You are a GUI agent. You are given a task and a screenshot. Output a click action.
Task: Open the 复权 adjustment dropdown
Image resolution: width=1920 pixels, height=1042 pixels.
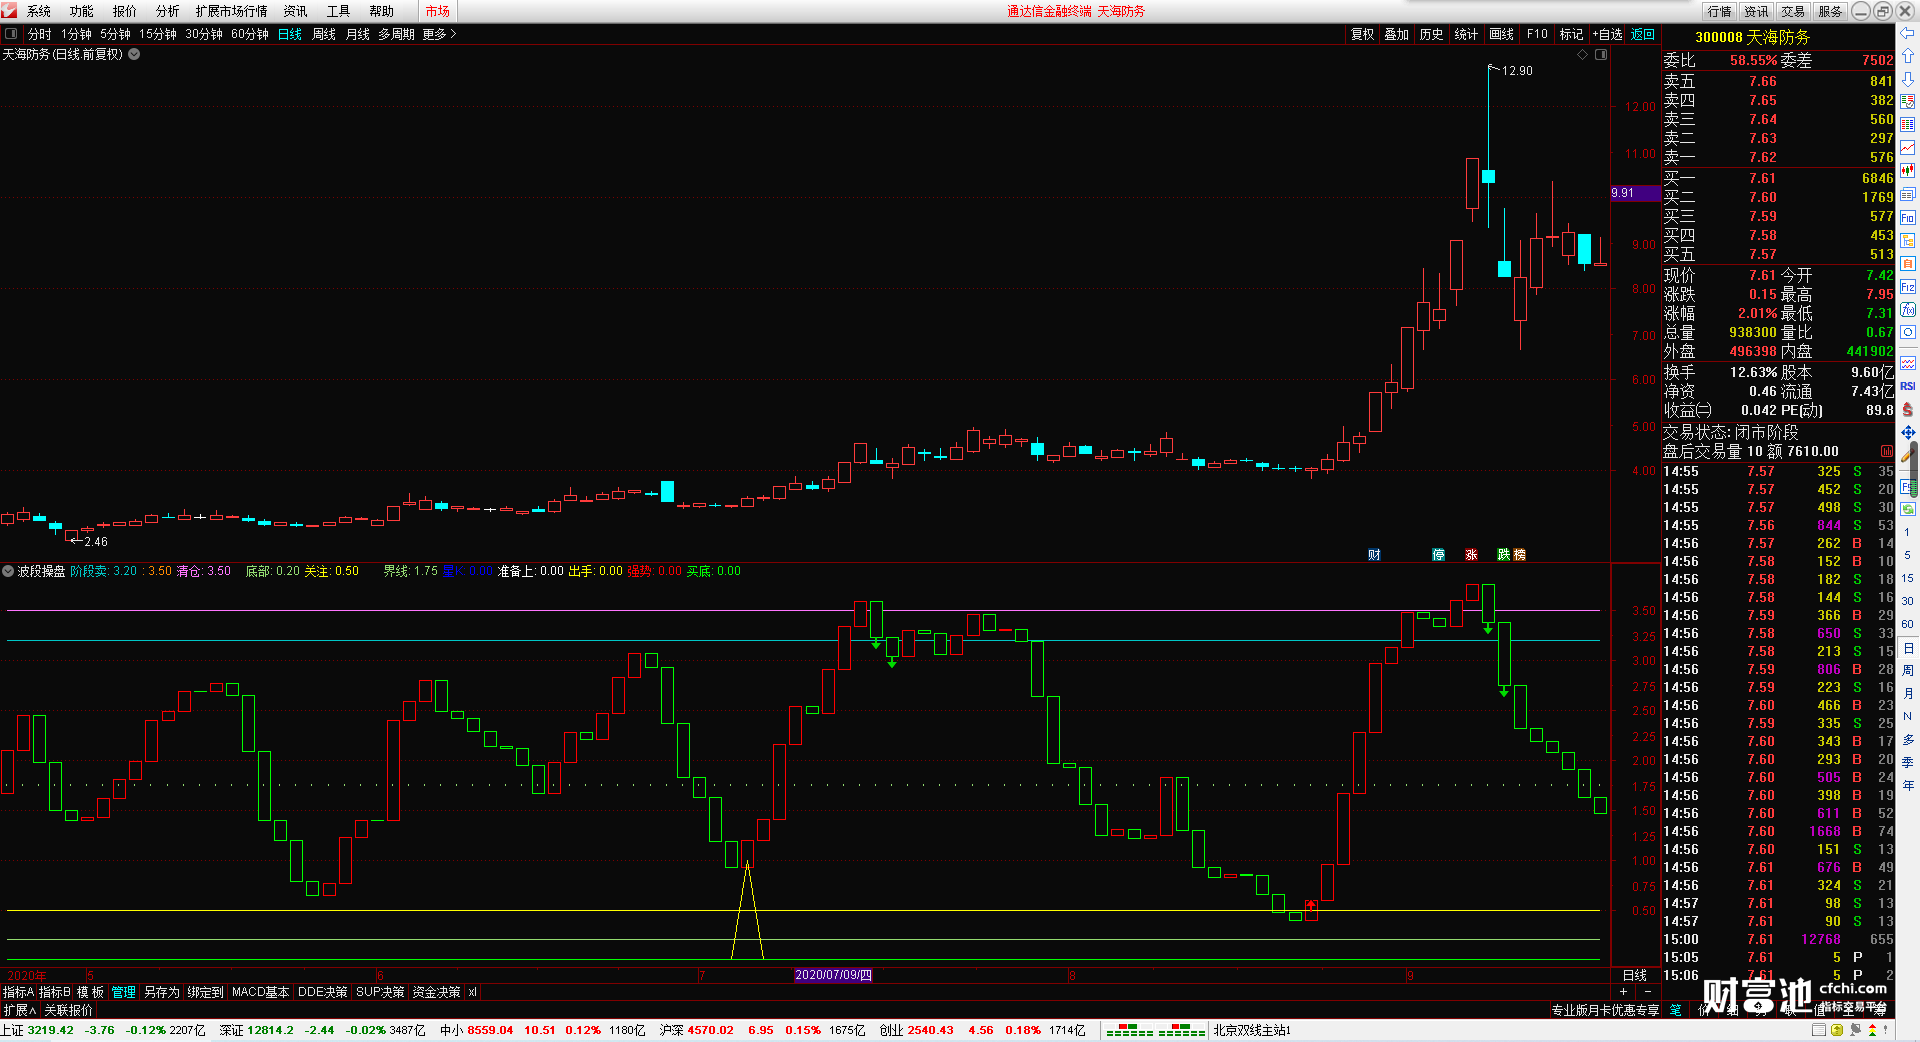[x=1363, y=34]
